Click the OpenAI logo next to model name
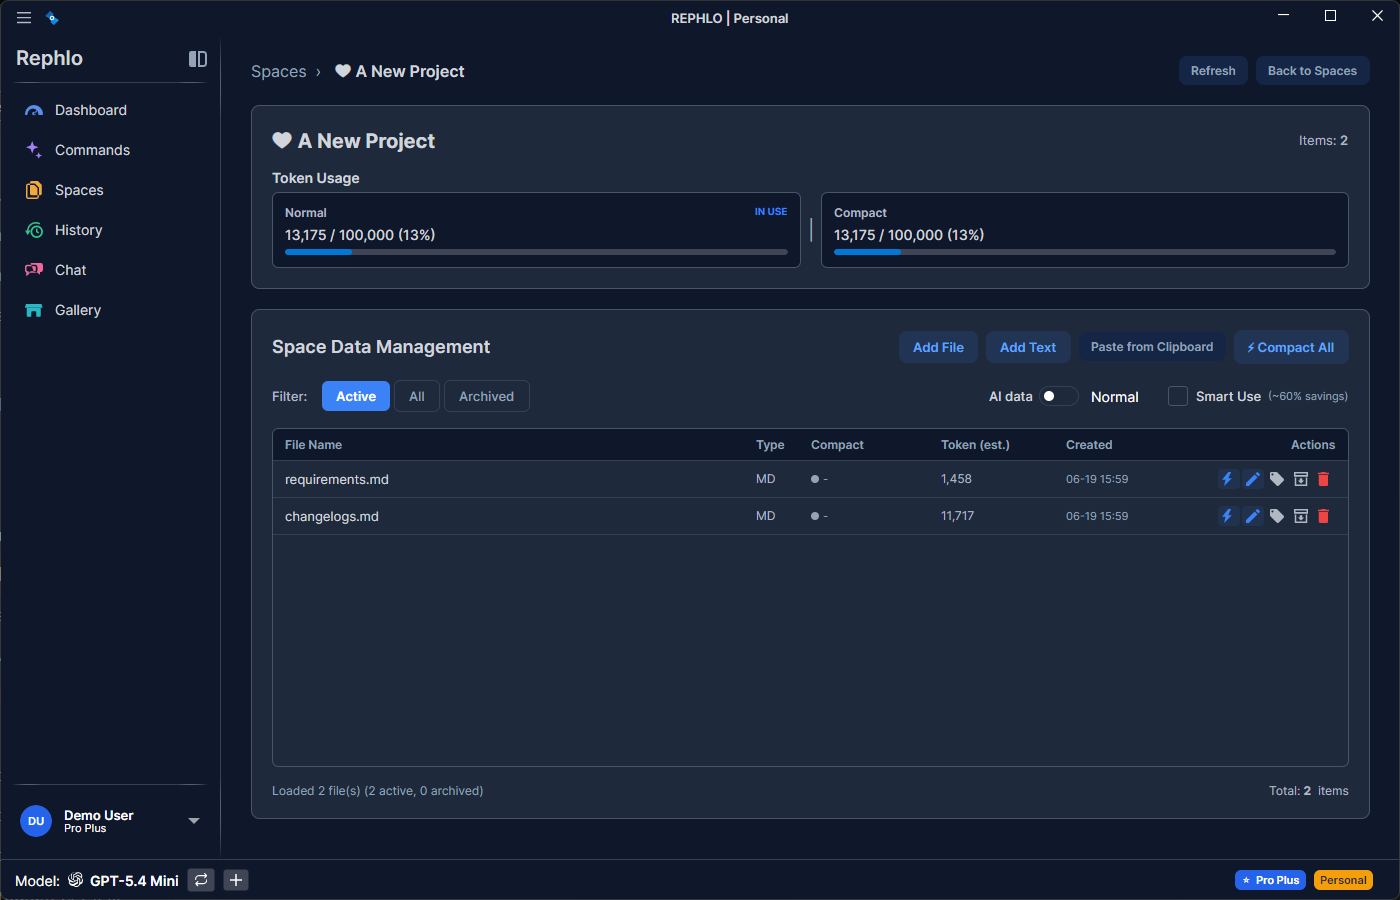Viewport: 1400px width, 900px height. (76, 880)
